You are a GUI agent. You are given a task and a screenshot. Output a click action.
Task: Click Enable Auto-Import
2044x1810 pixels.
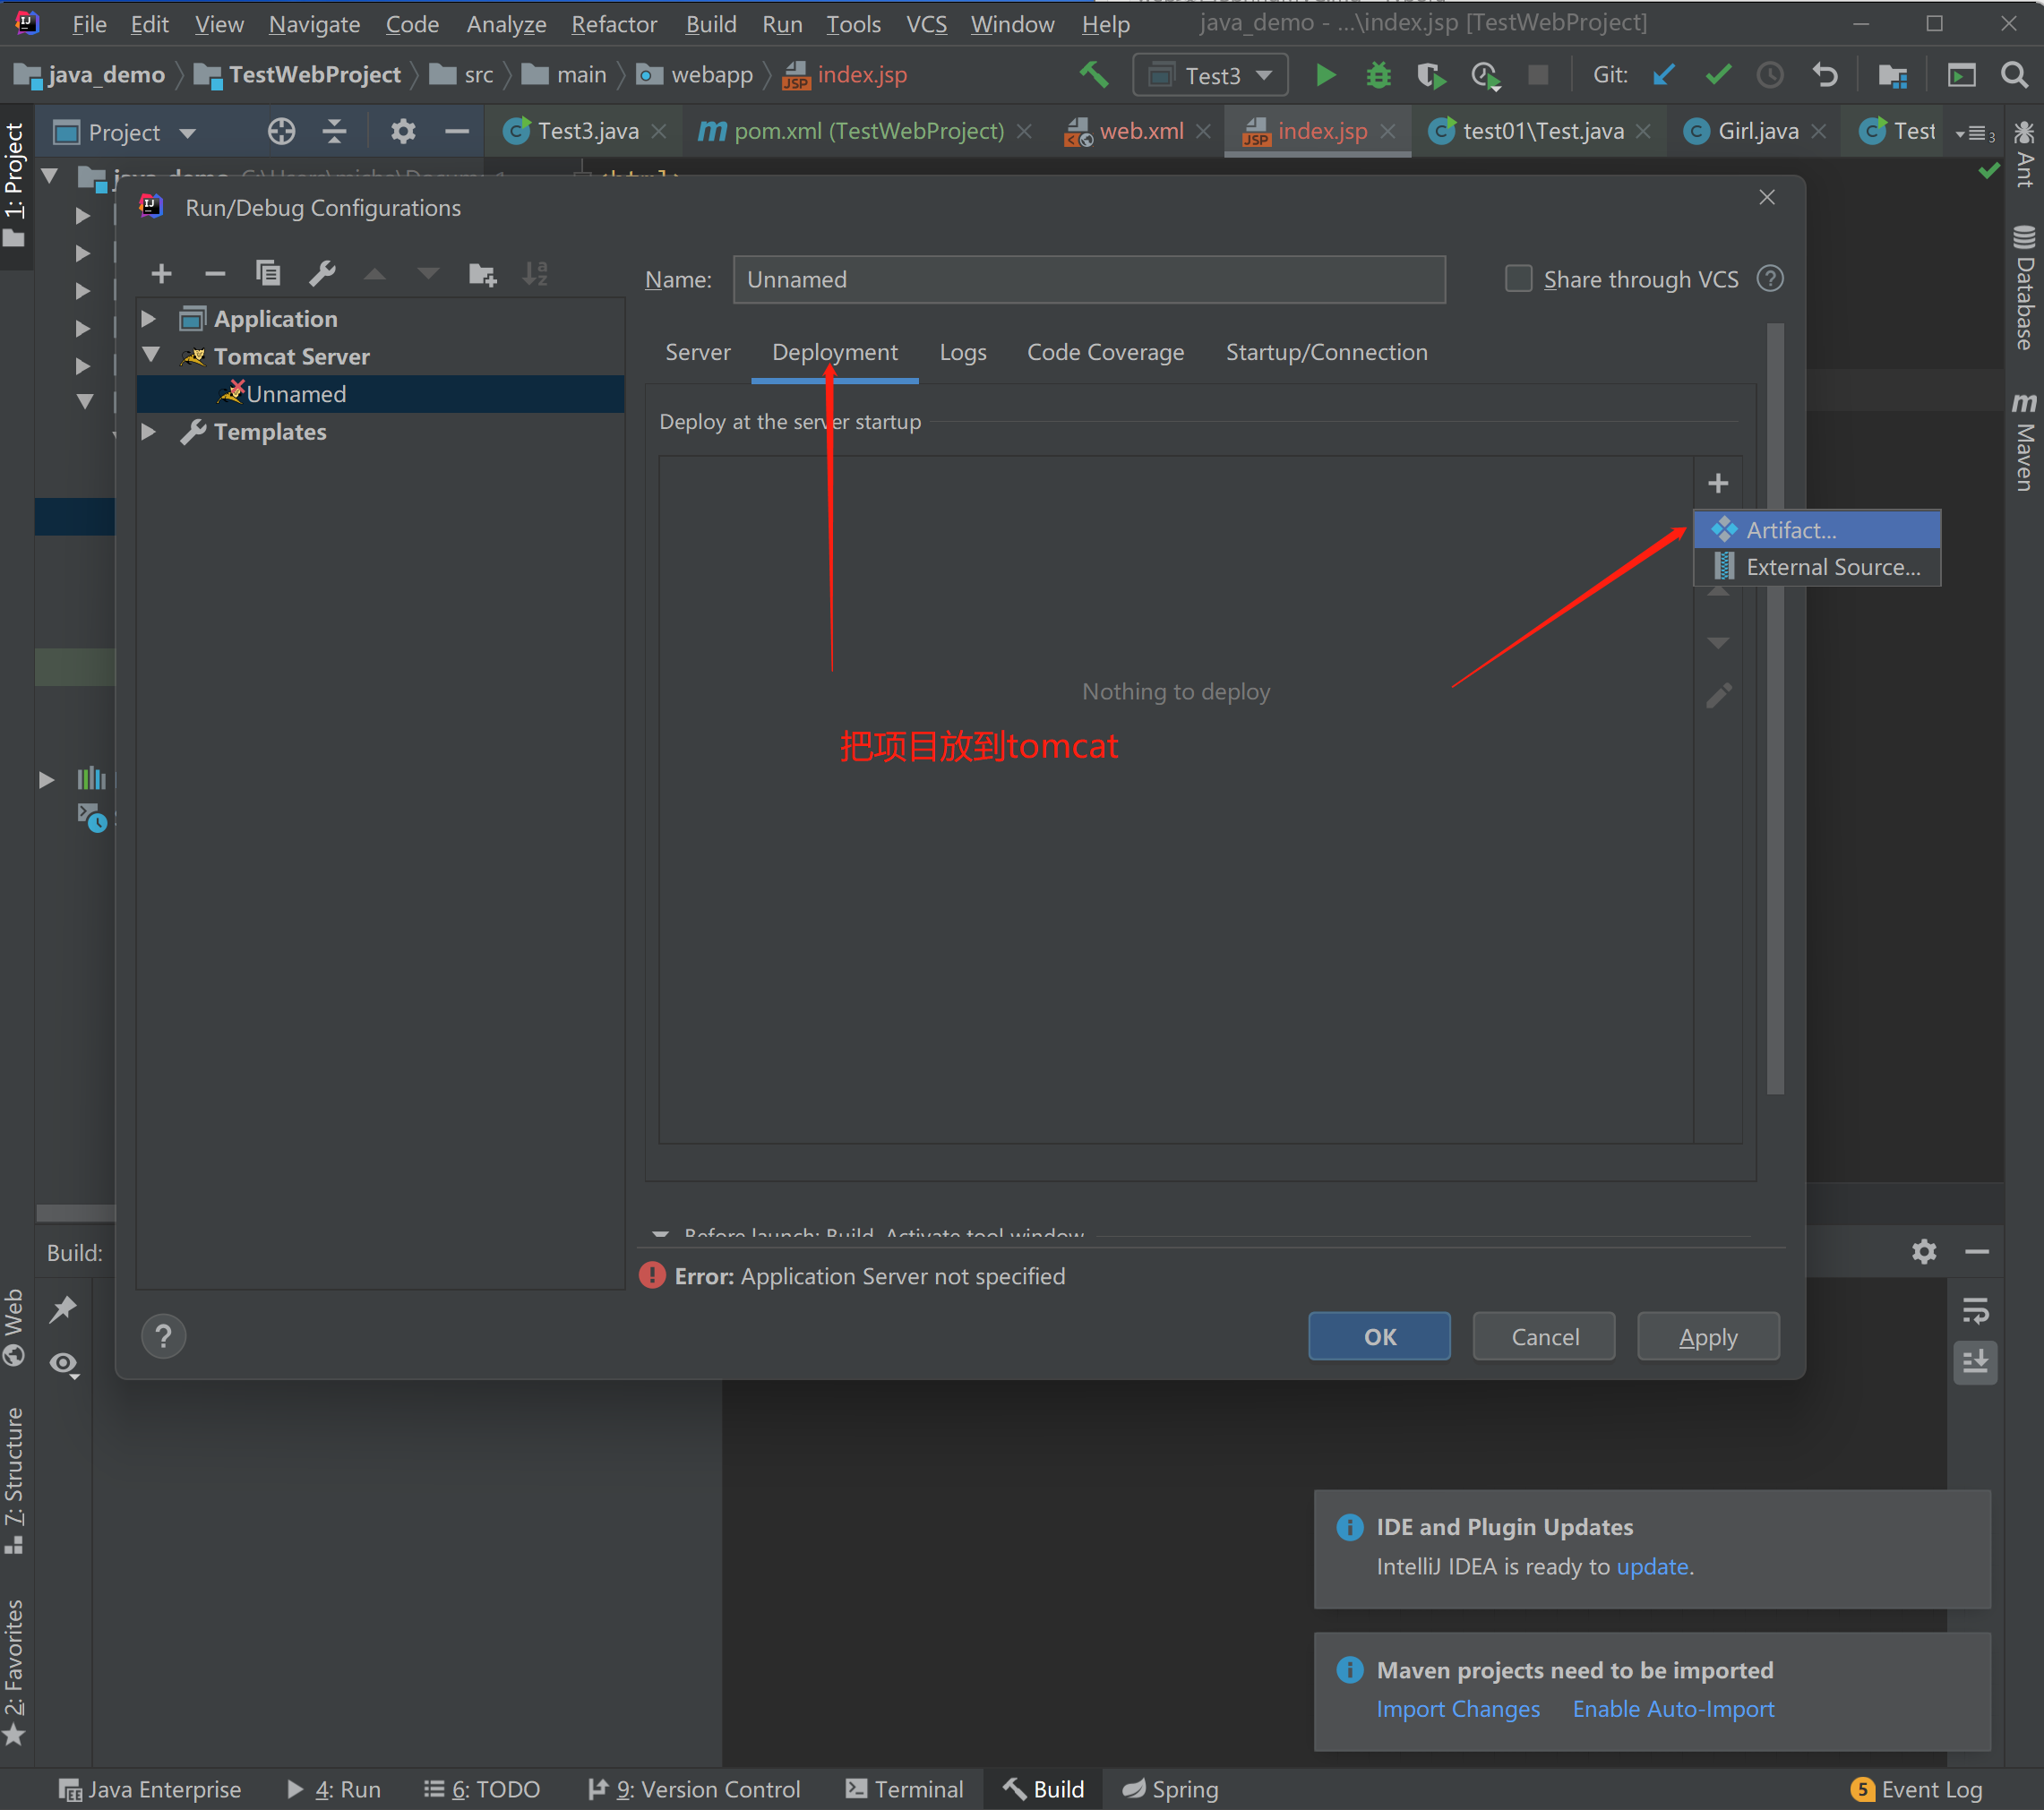(x=1673, y=1709)
